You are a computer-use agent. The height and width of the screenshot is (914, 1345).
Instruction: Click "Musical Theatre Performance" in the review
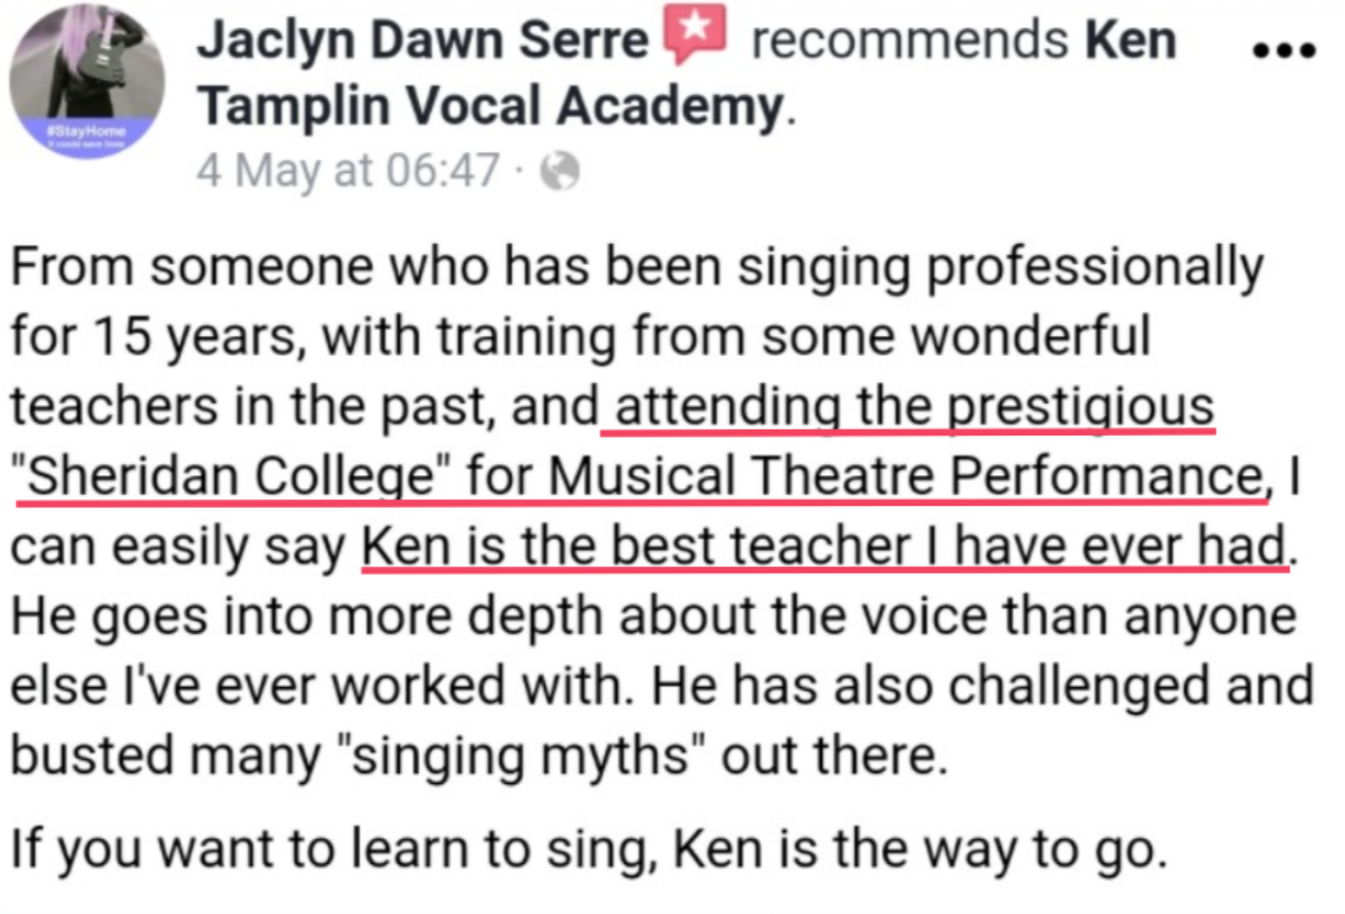(x=905, y=476)
